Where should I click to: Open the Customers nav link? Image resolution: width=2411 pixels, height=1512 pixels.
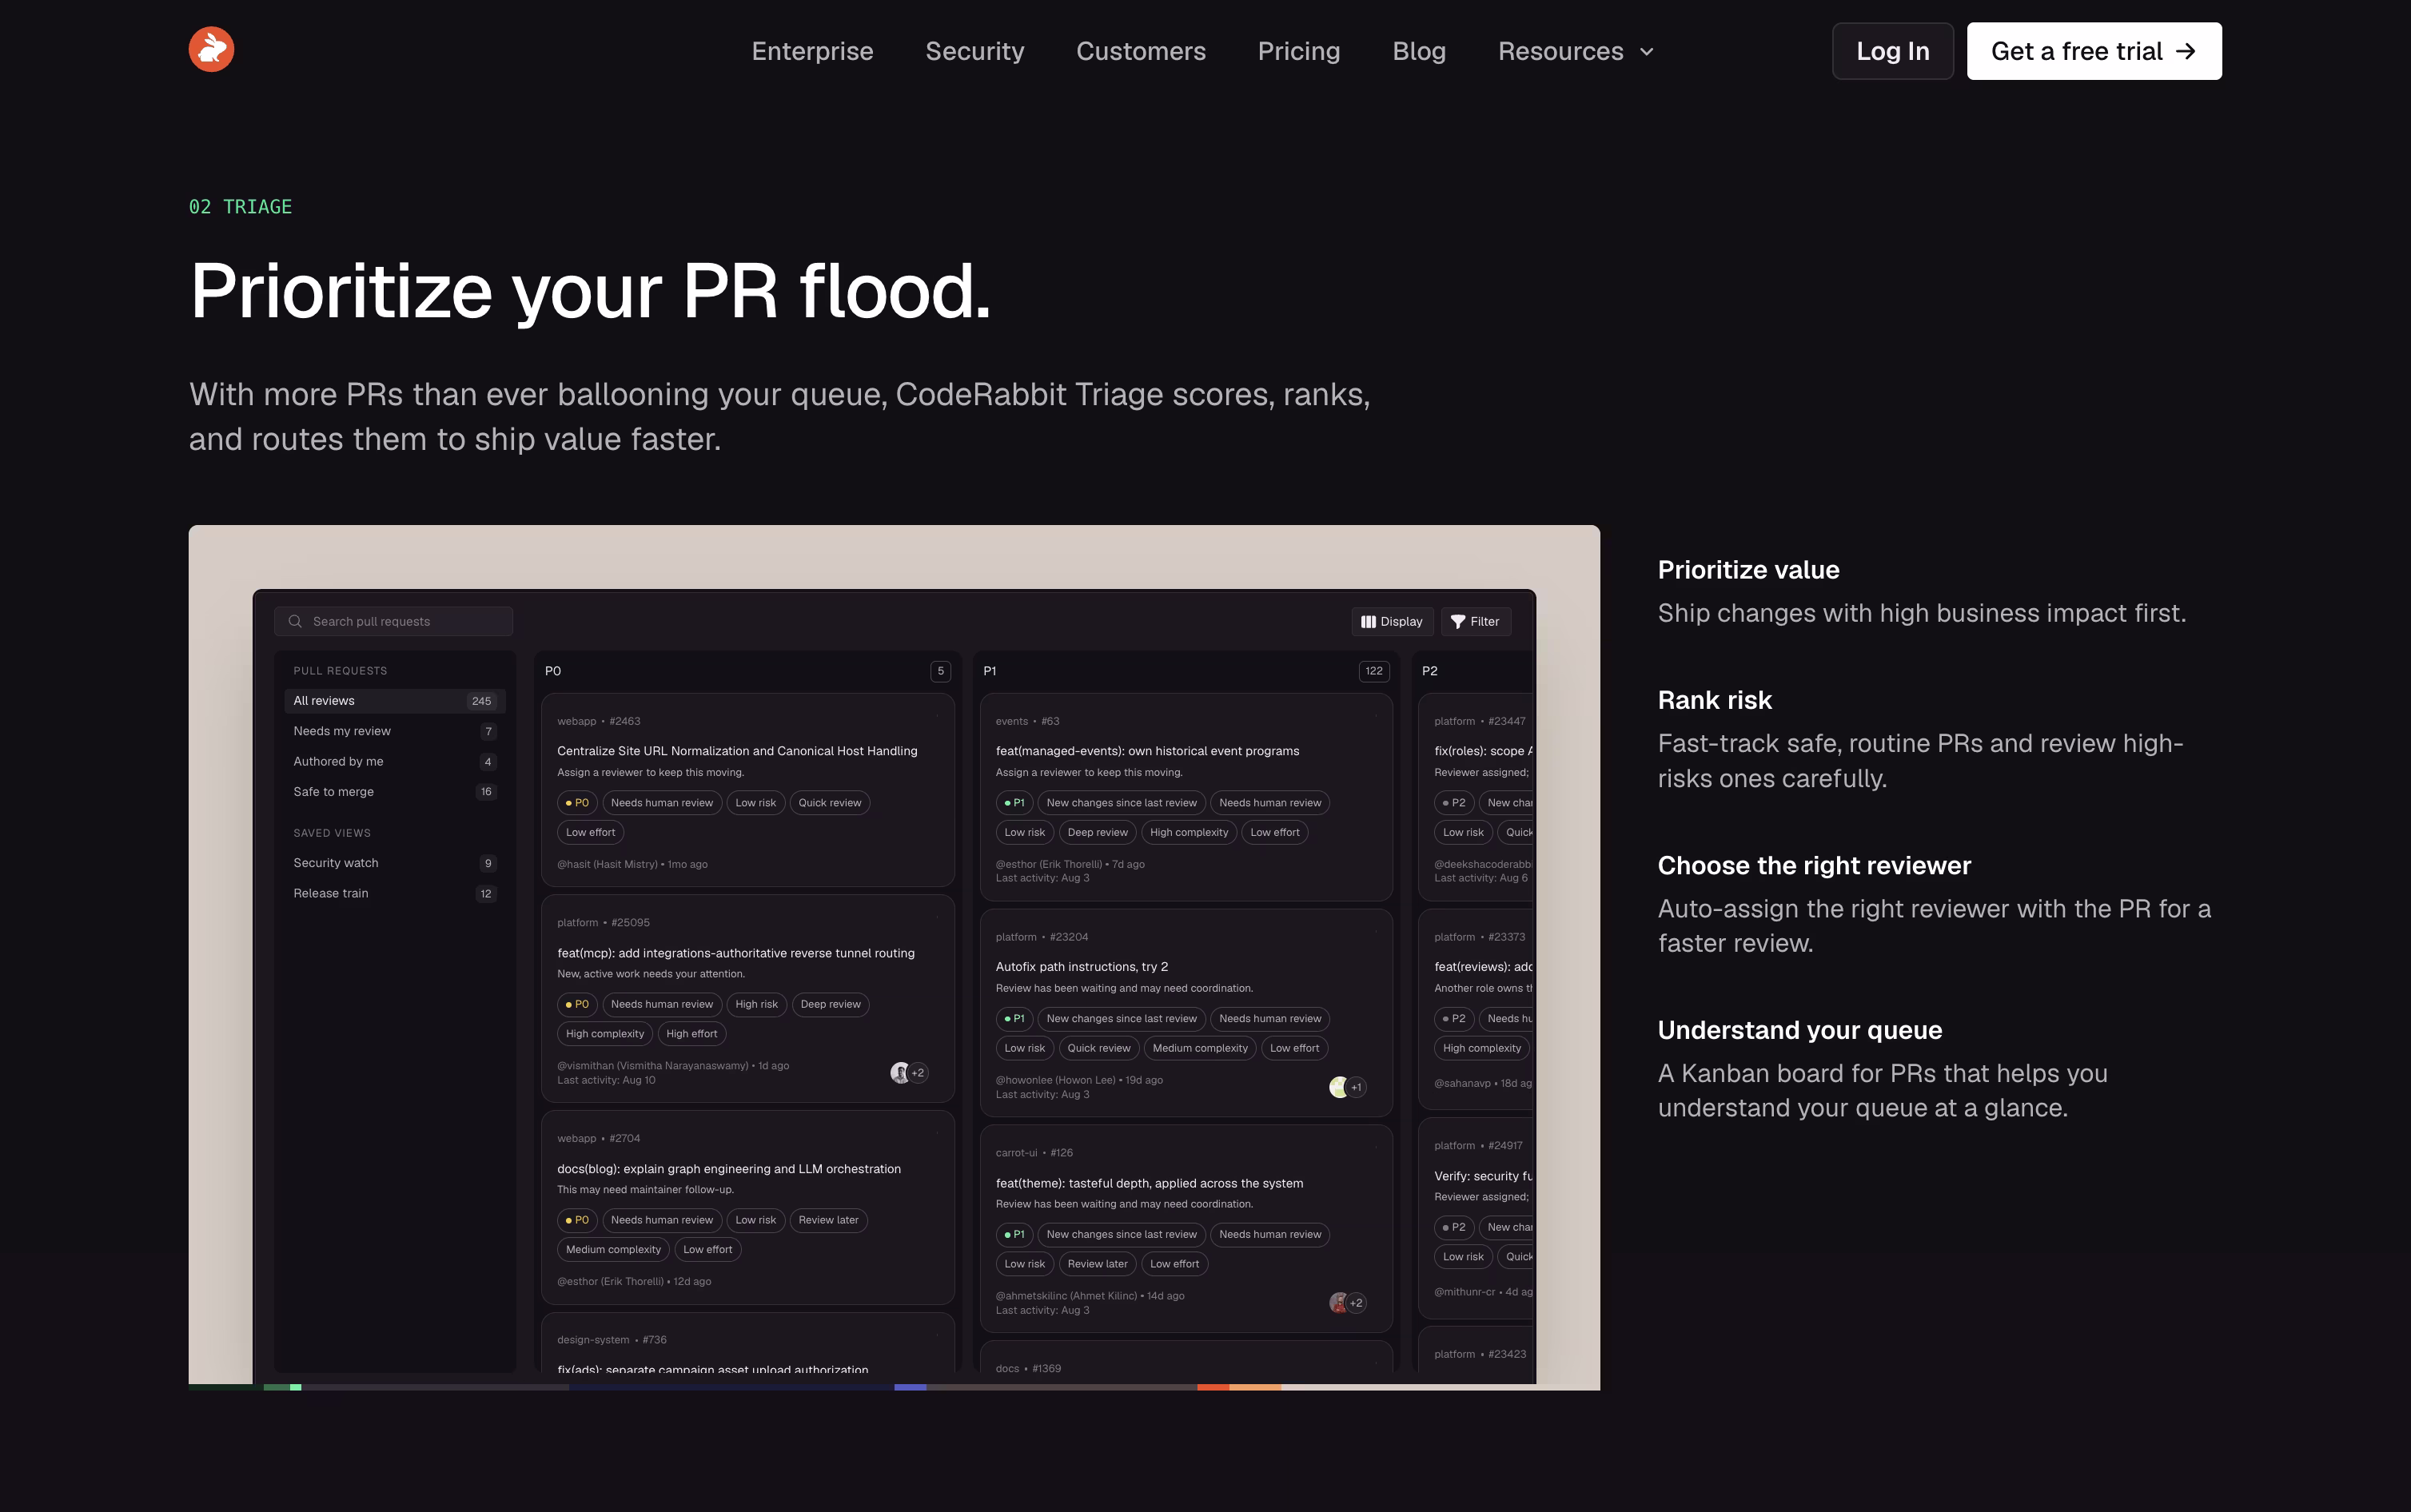click(x=1140, y=51)
